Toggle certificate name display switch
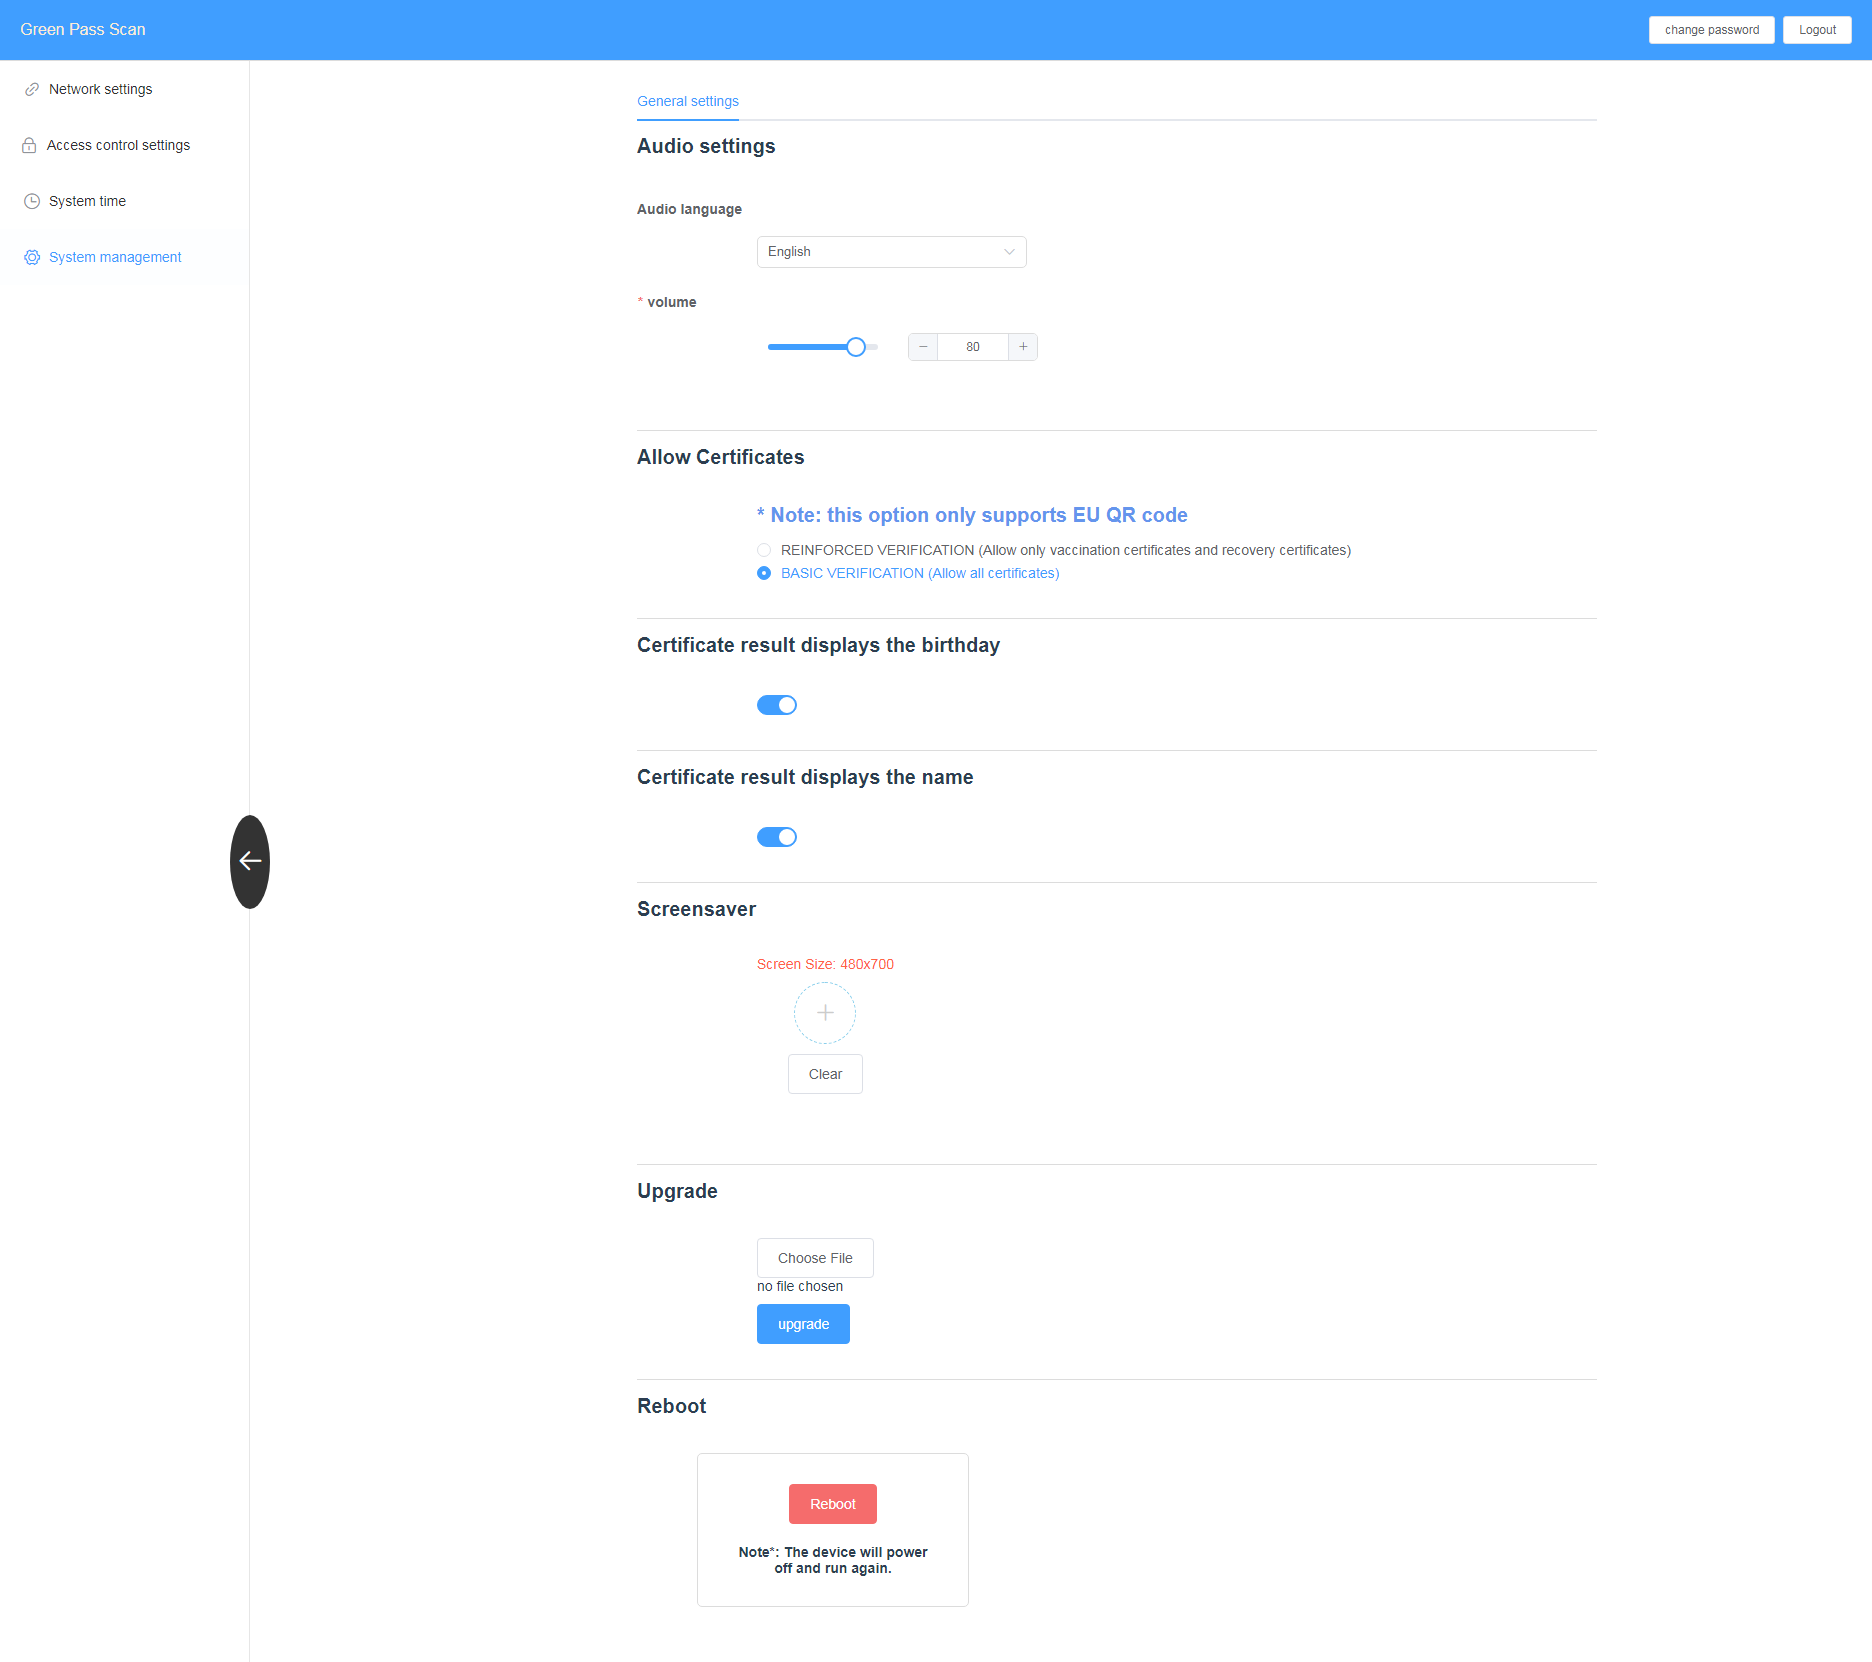The width and height of the screenshot is (1872, 1662). (777, 837)
